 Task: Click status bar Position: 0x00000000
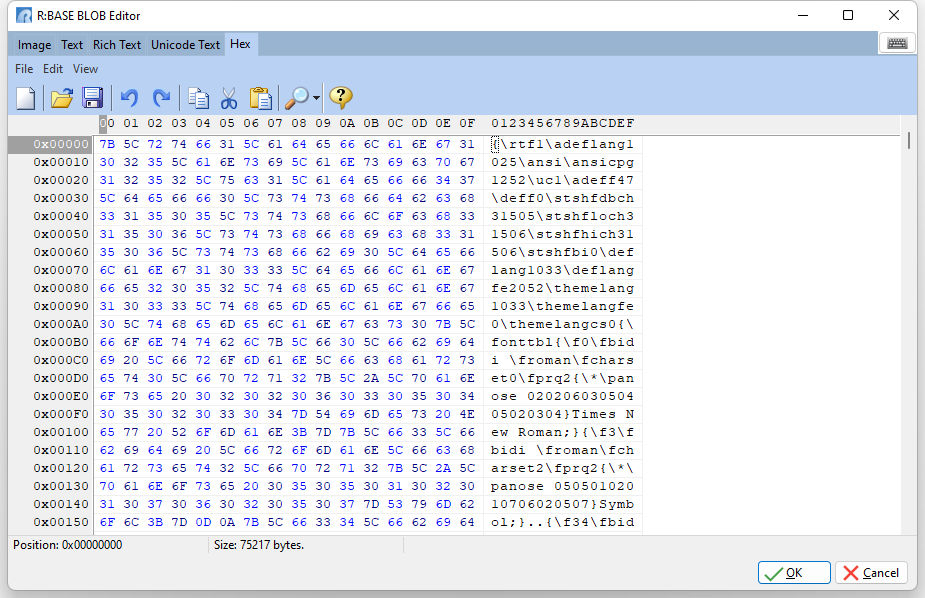click(68, 545)
